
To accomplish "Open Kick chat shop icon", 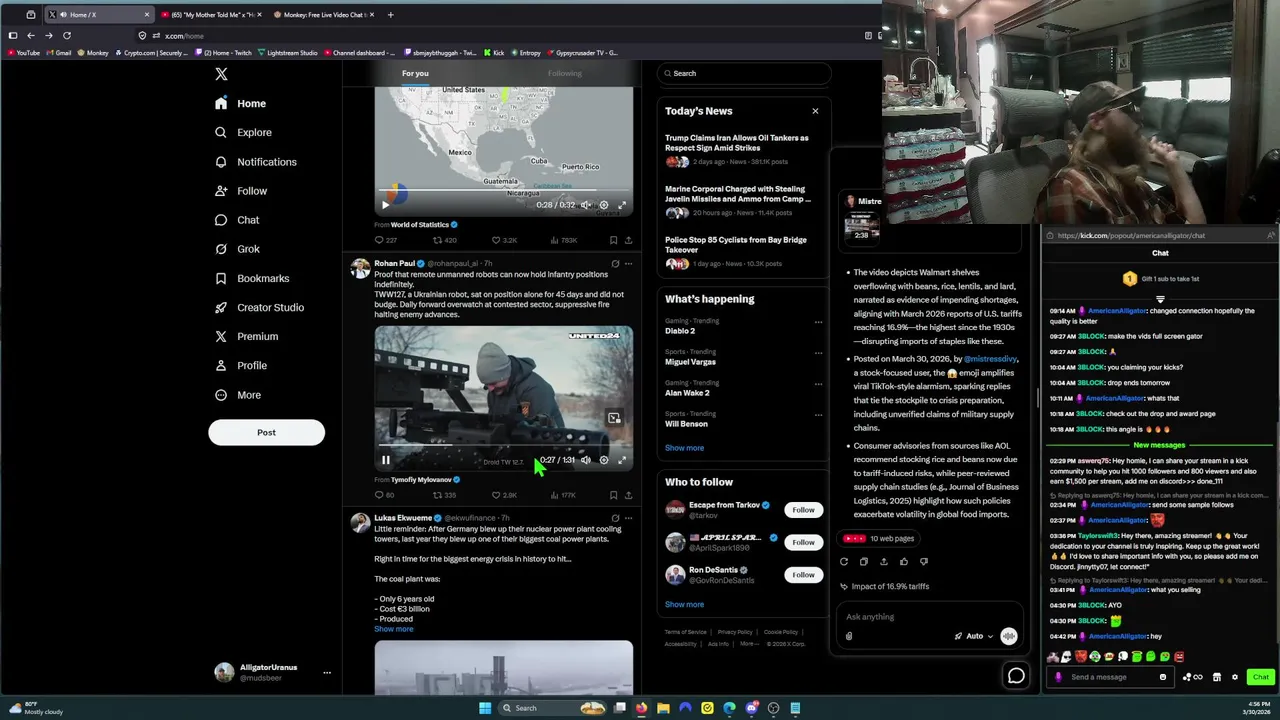I will point(1217,677).
